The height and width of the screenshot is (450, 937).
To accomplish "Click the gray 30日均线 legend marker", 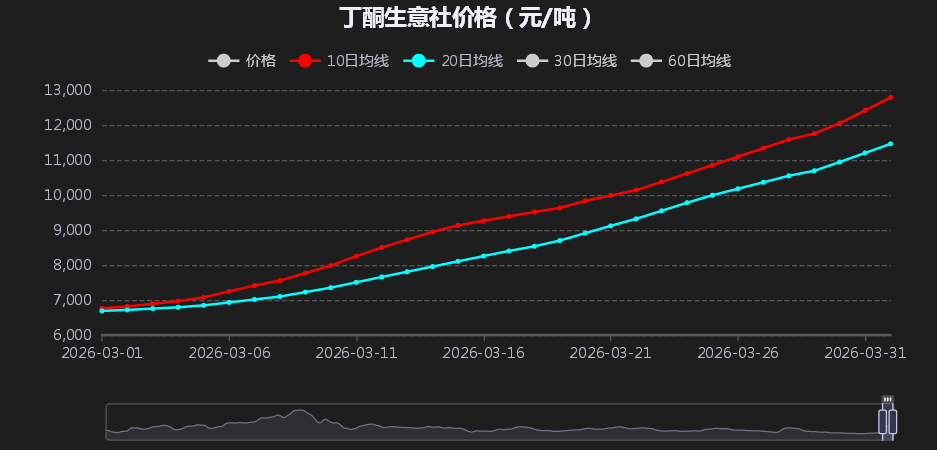I will click(532, 61).
